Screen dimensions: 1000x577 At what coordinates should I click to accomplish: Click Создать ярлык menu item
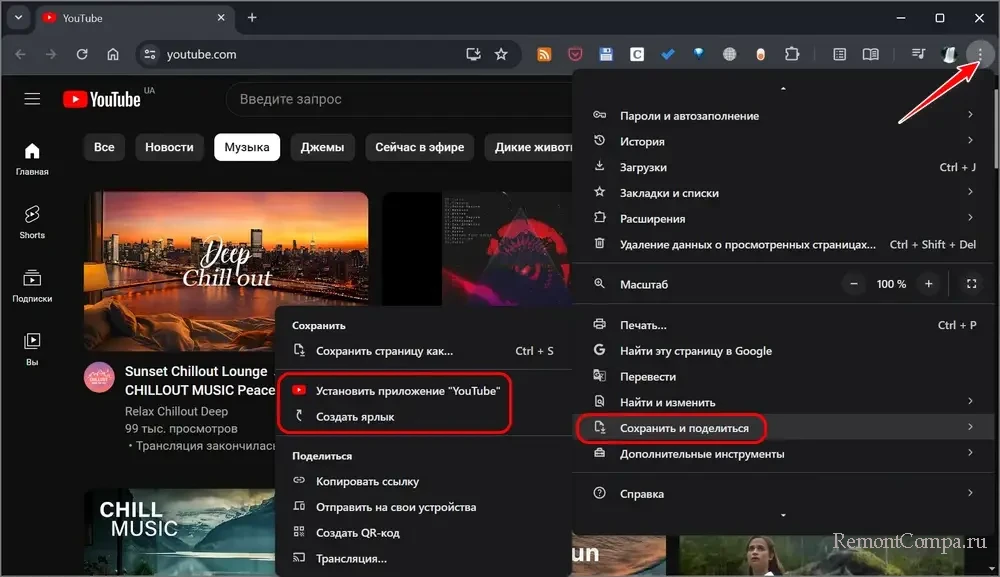point(423,416)
